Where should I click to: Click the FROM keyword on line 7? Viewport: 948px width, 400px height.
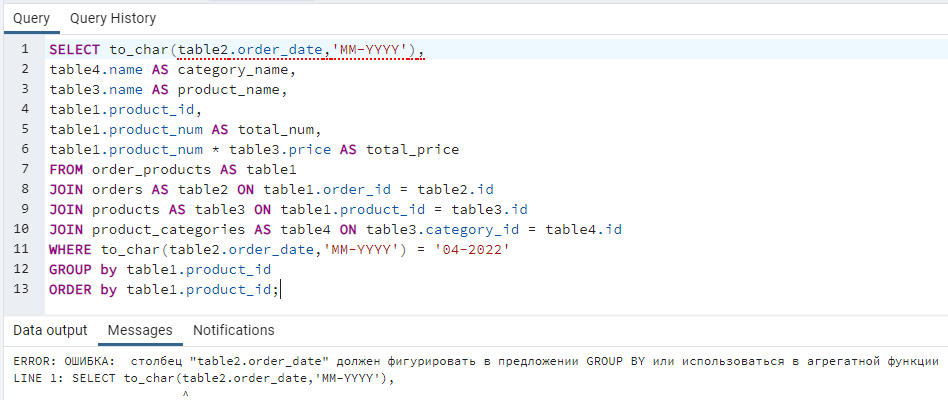(x=67, y=169)
